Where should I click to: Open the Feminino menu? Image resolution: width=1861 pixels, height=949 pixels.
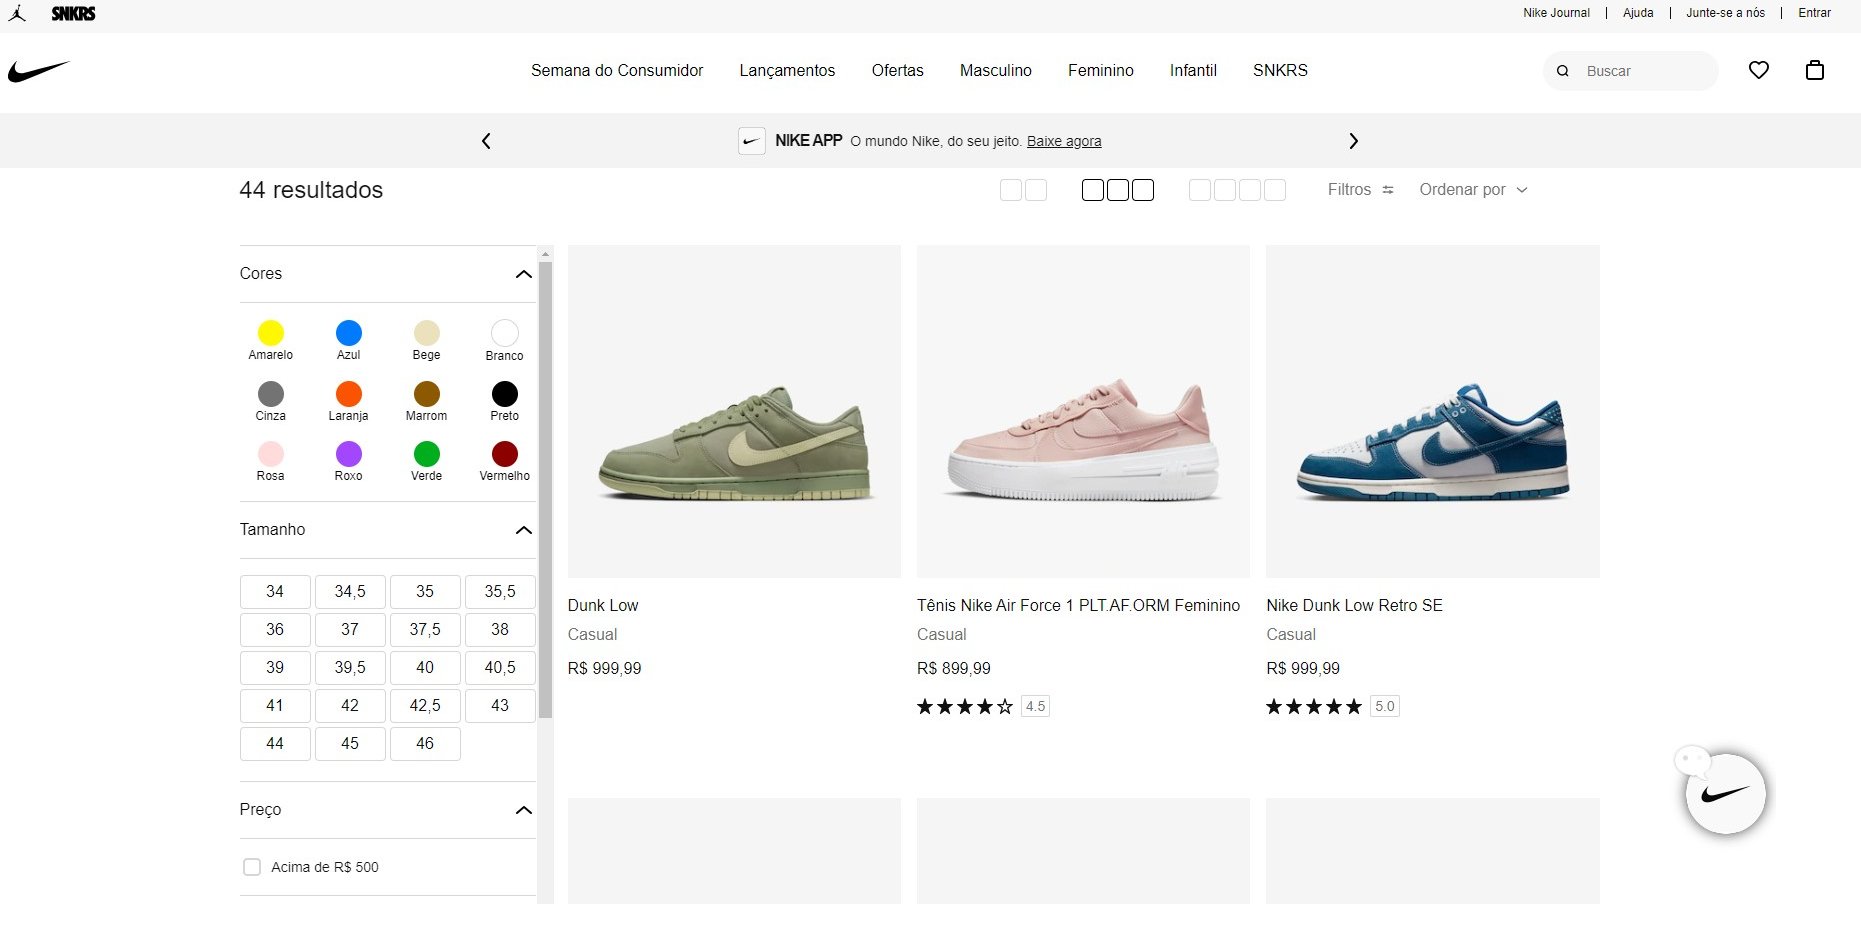pos(1100,71)
